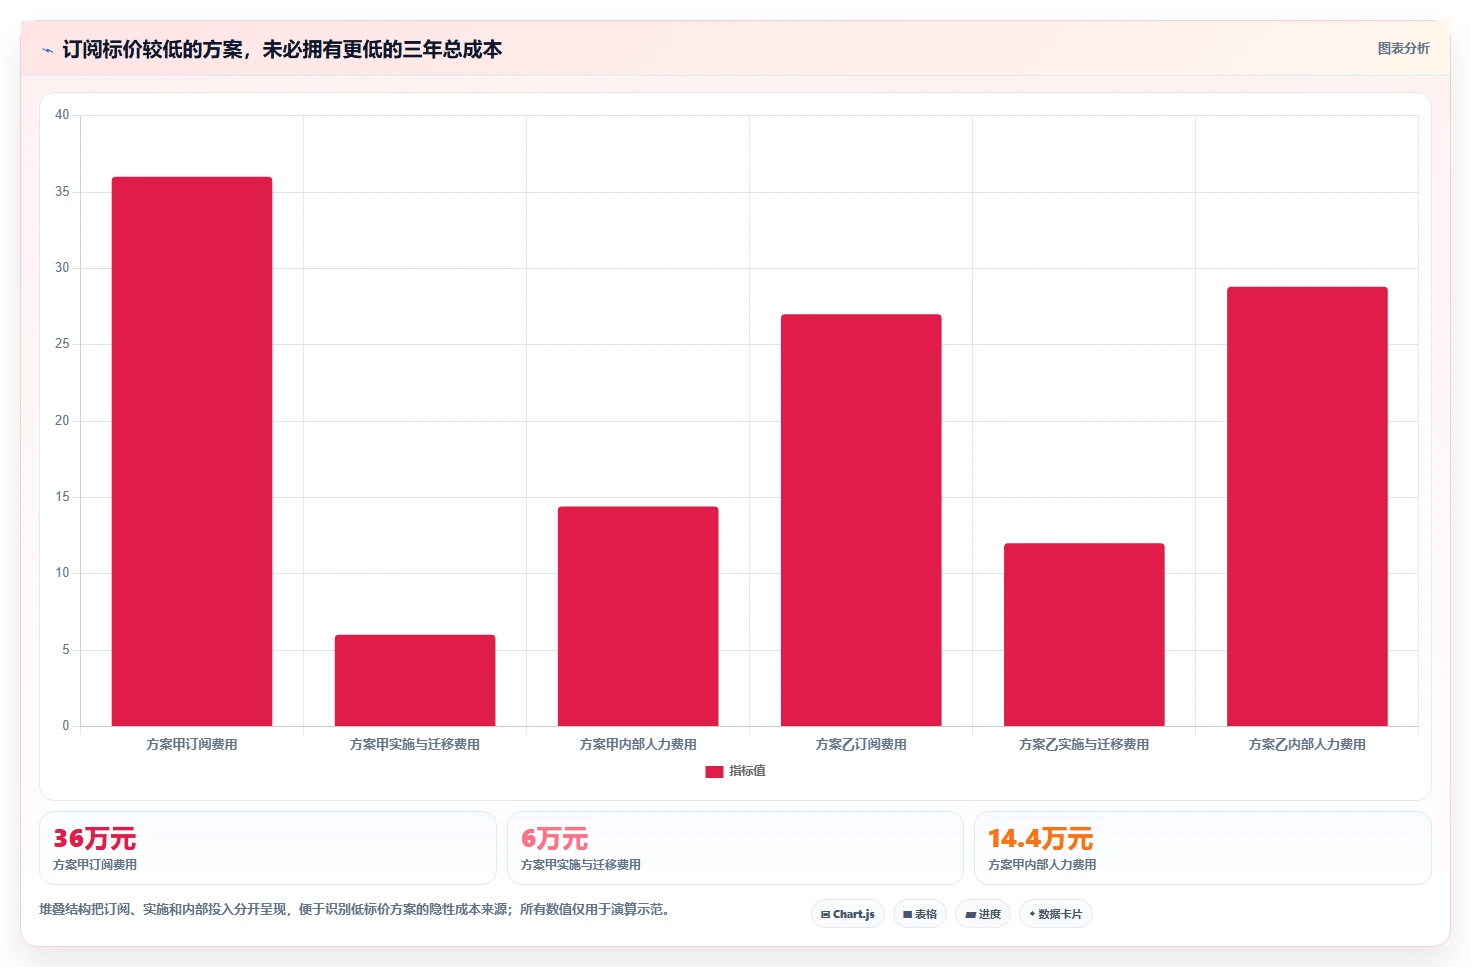Select the 表格 tag chip
Viewport: 1471px width, 967px height.
pos(920,914)
